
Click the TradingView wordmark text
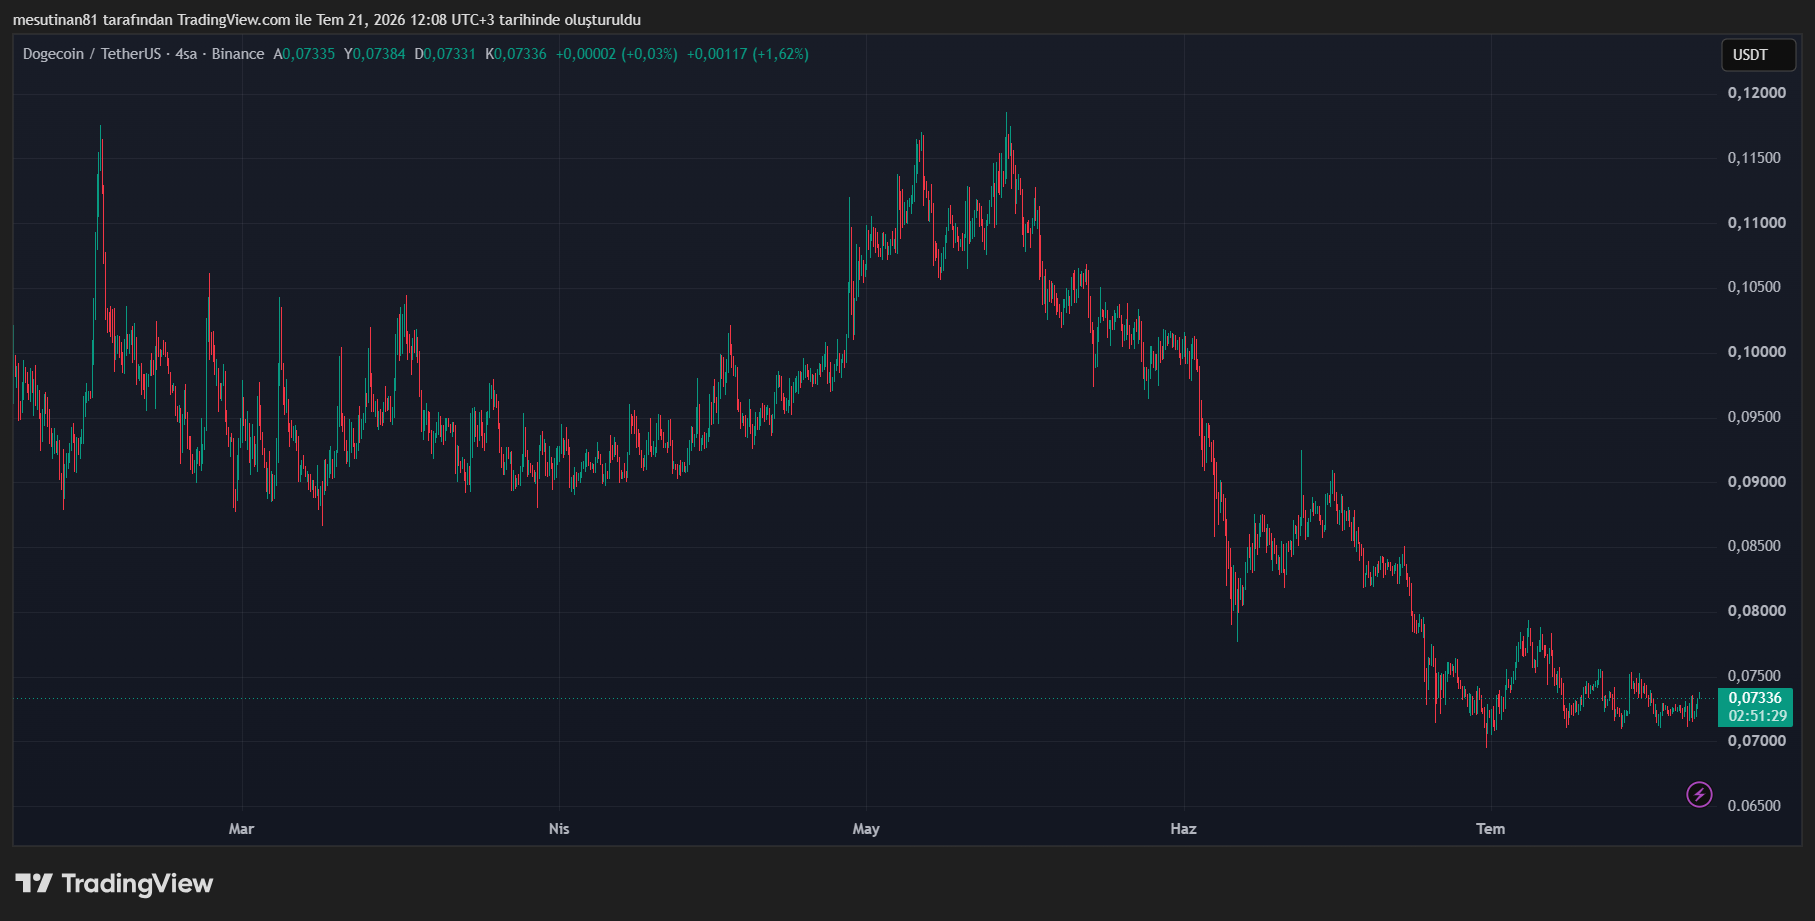tap(137, 883)
